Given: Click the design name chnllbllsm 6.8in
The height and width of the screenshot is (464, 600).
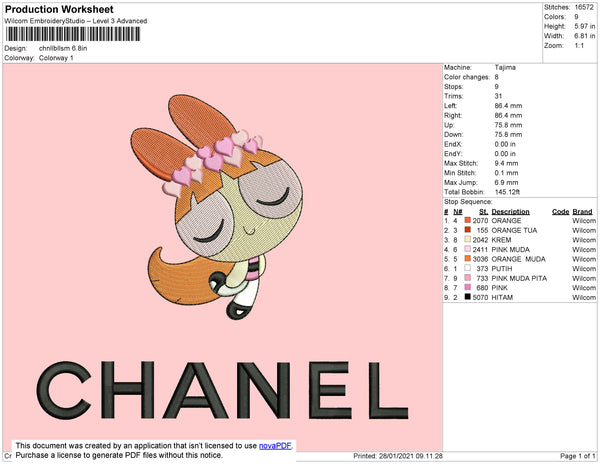Looking at the screenshot, I should [x=63, y=48].
